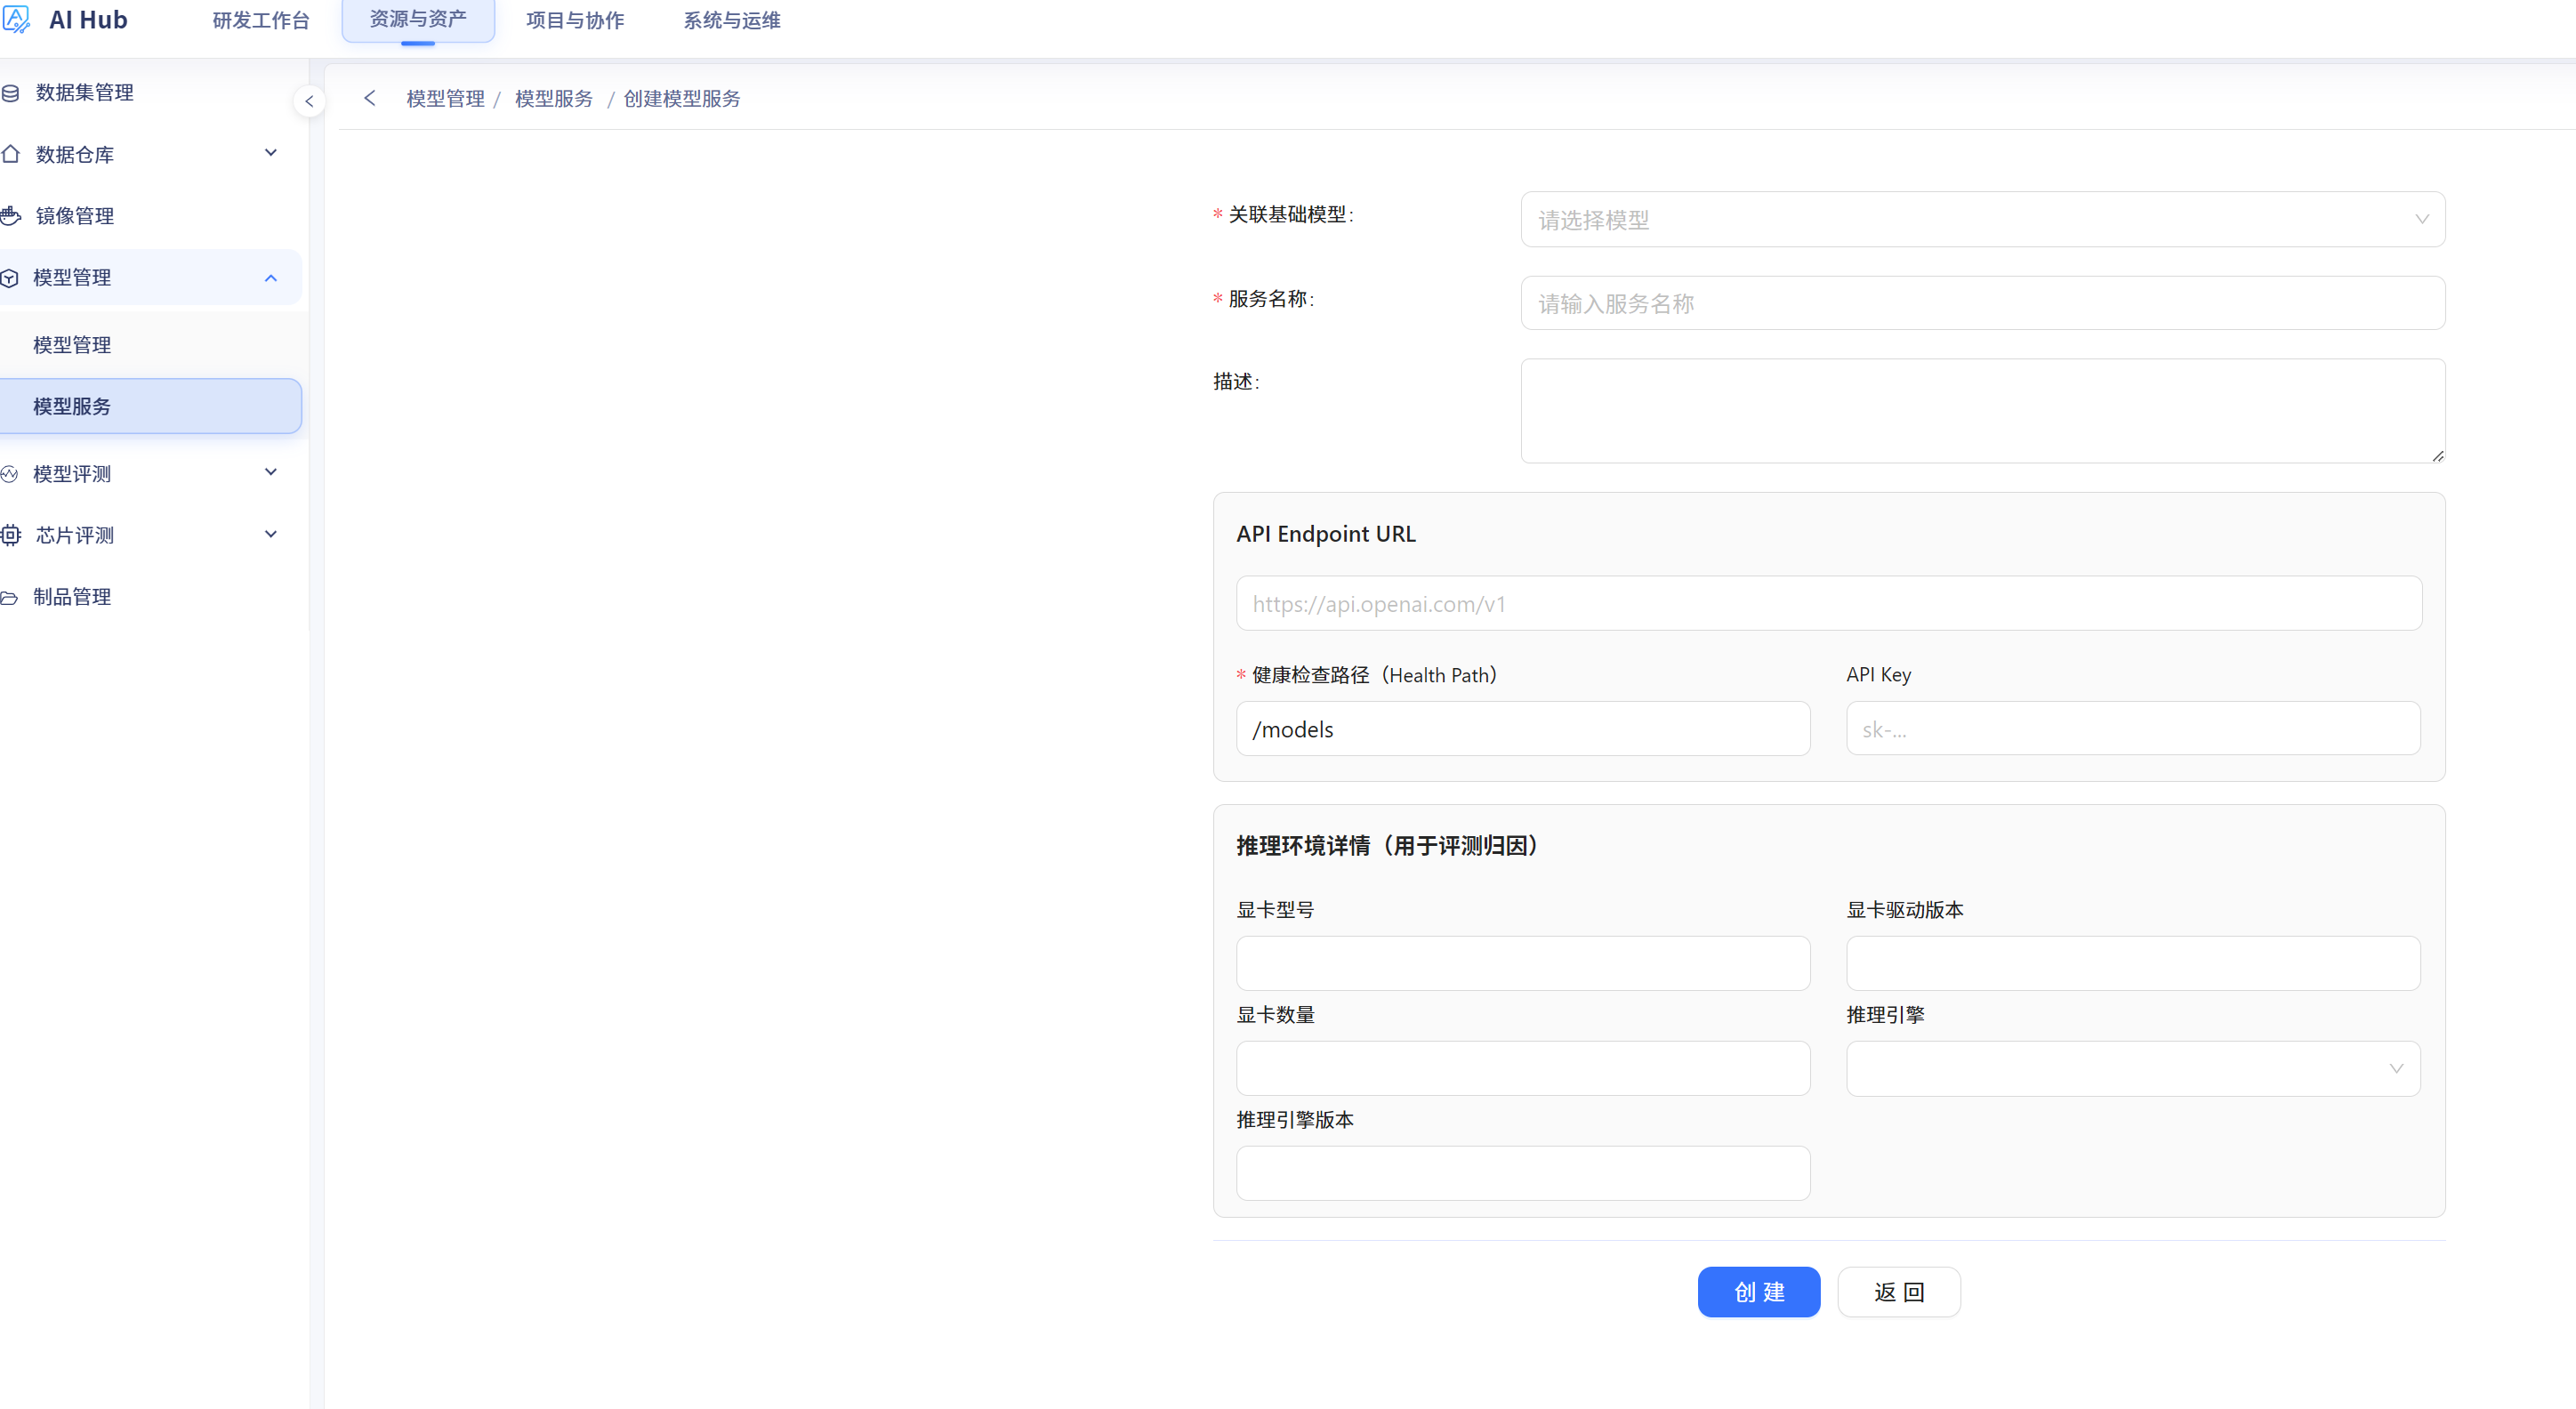This screenshot has height=1409, width=2576.
Task: Go to 模型服务 breadcrumb link
Action: point(554,99)
